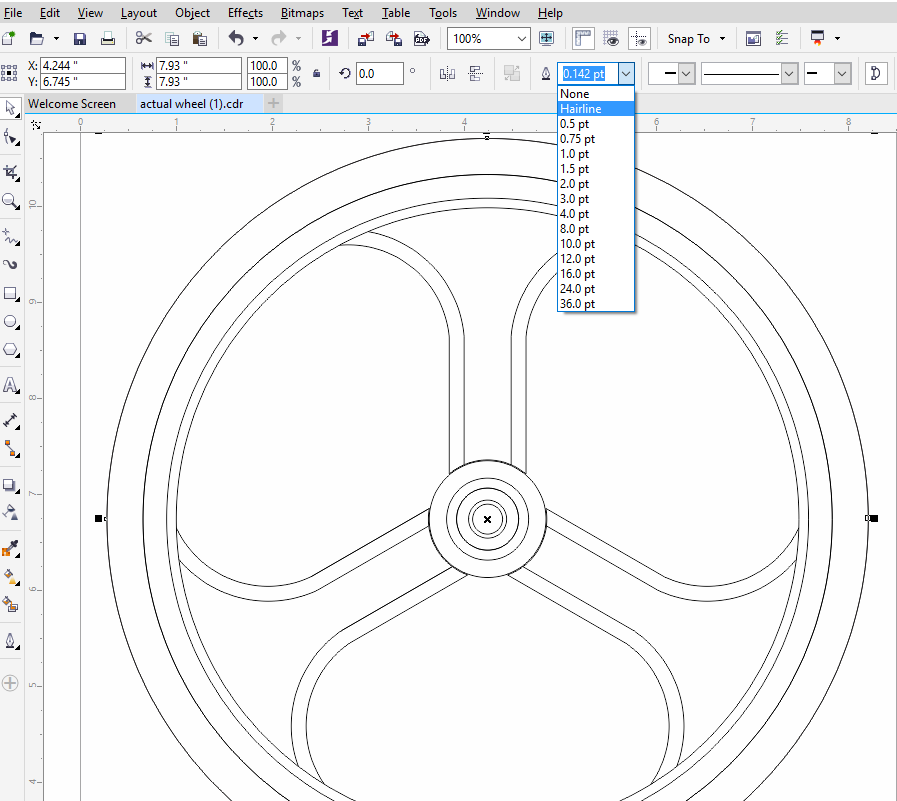Select the Pick tool in toolbox
The height and width of the screenshot is (801, 897).
point(10,108)
